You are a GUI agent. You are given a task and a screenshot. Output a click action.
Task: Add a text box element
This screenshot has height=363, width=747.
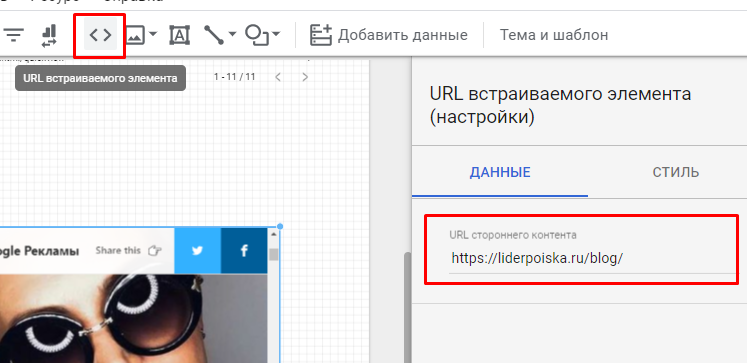pyautogui.click(x=179, y=35)
